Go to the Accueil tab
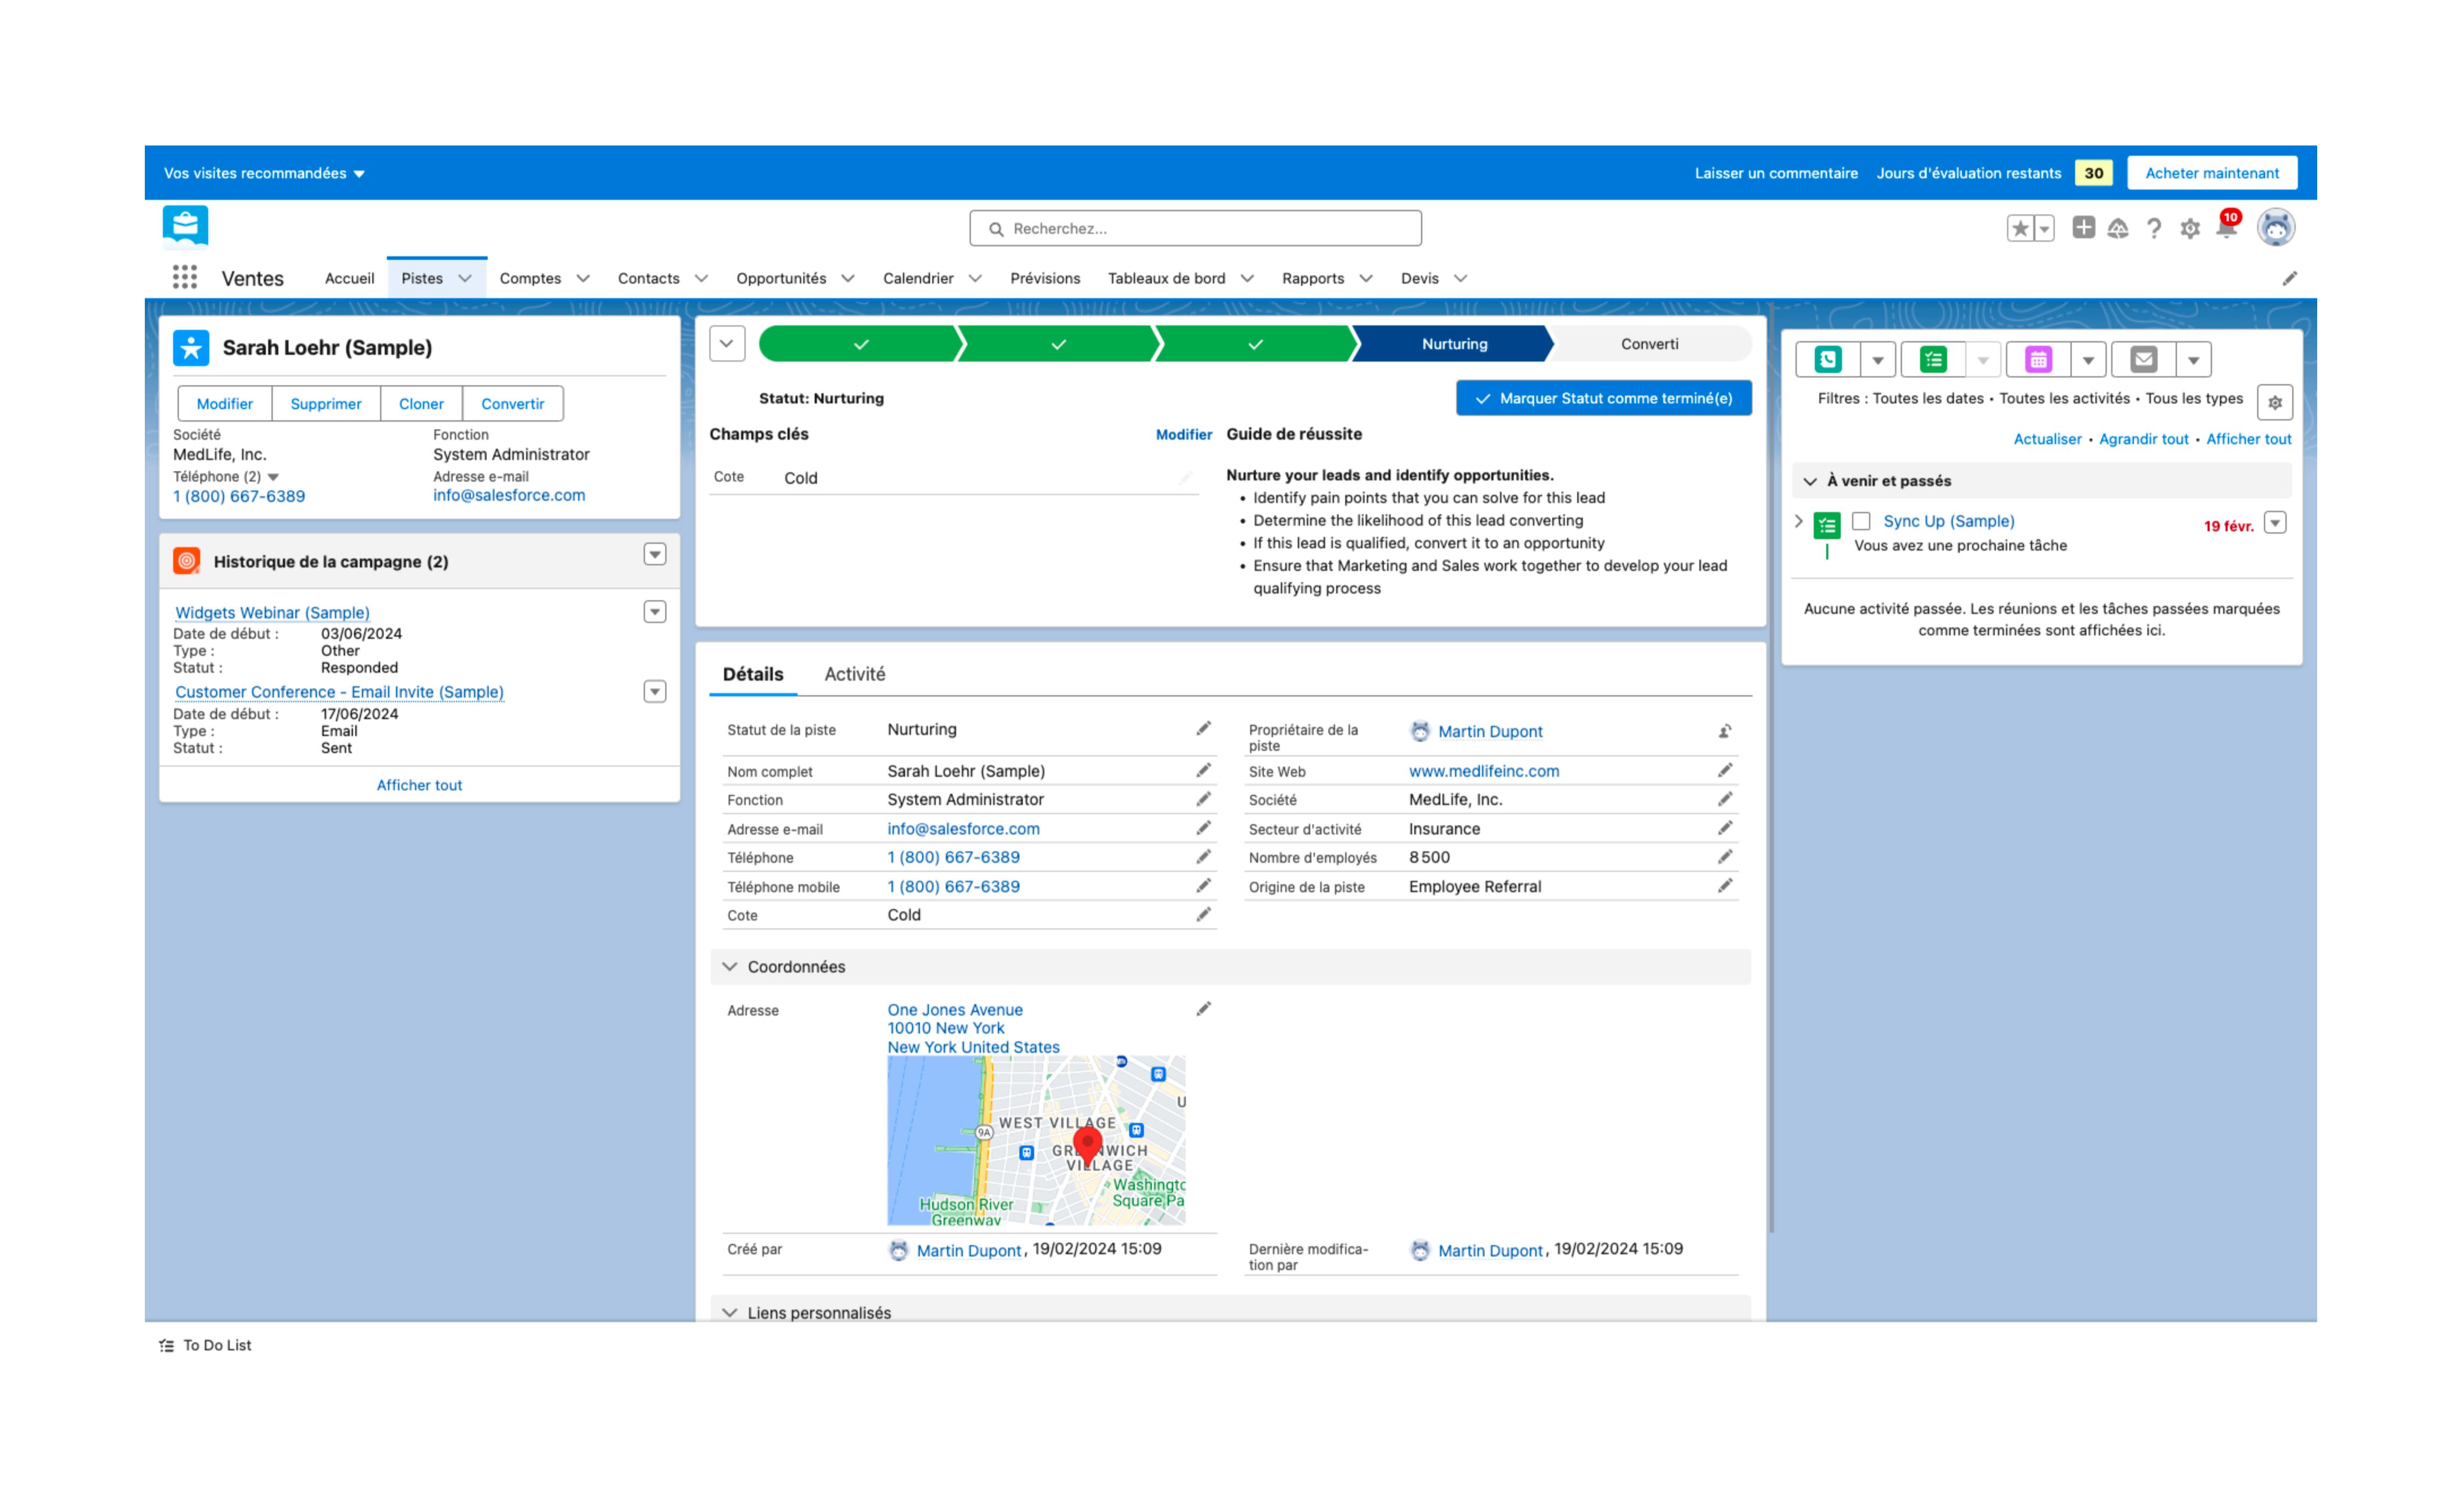The height and width of the screenshot is (1512, 2462). tap(349, 278)
